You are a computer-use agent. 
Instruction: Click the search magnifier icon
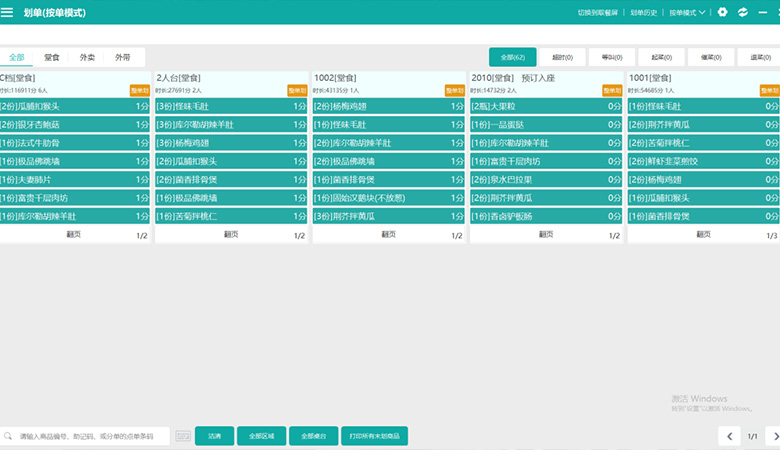9,436
